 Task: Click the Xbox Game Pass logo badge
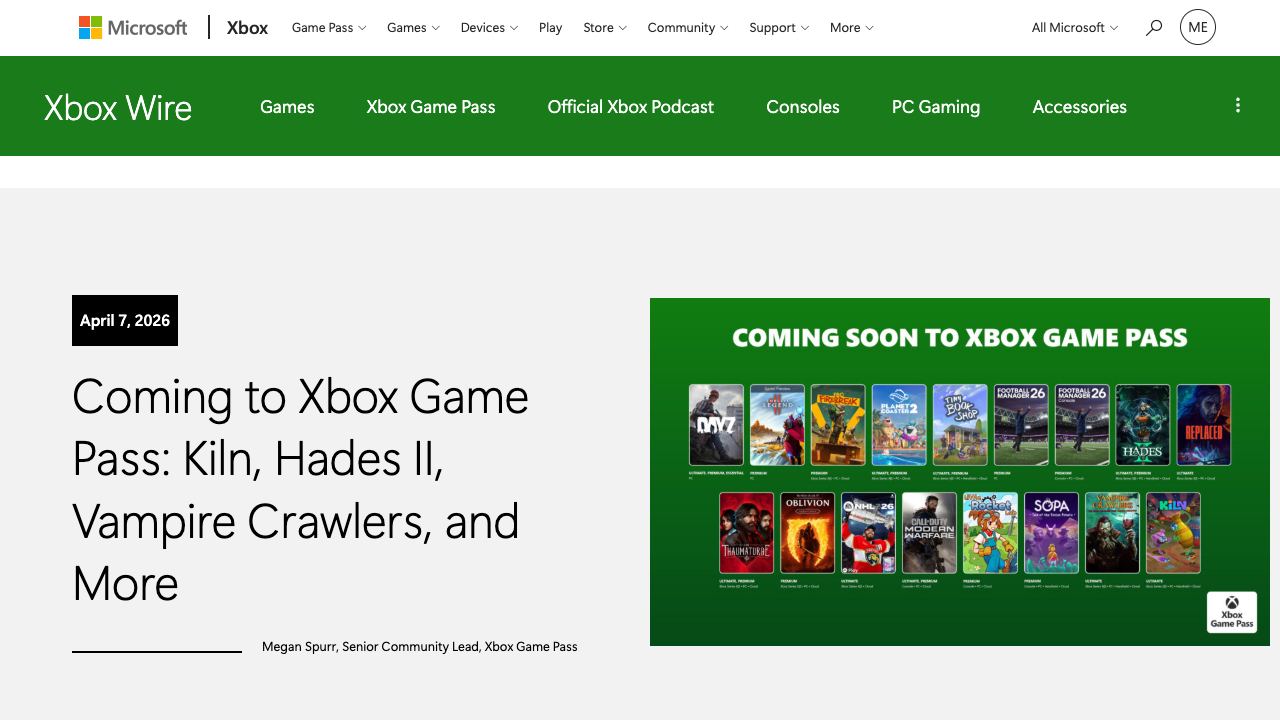click(x=1231, y=612)
